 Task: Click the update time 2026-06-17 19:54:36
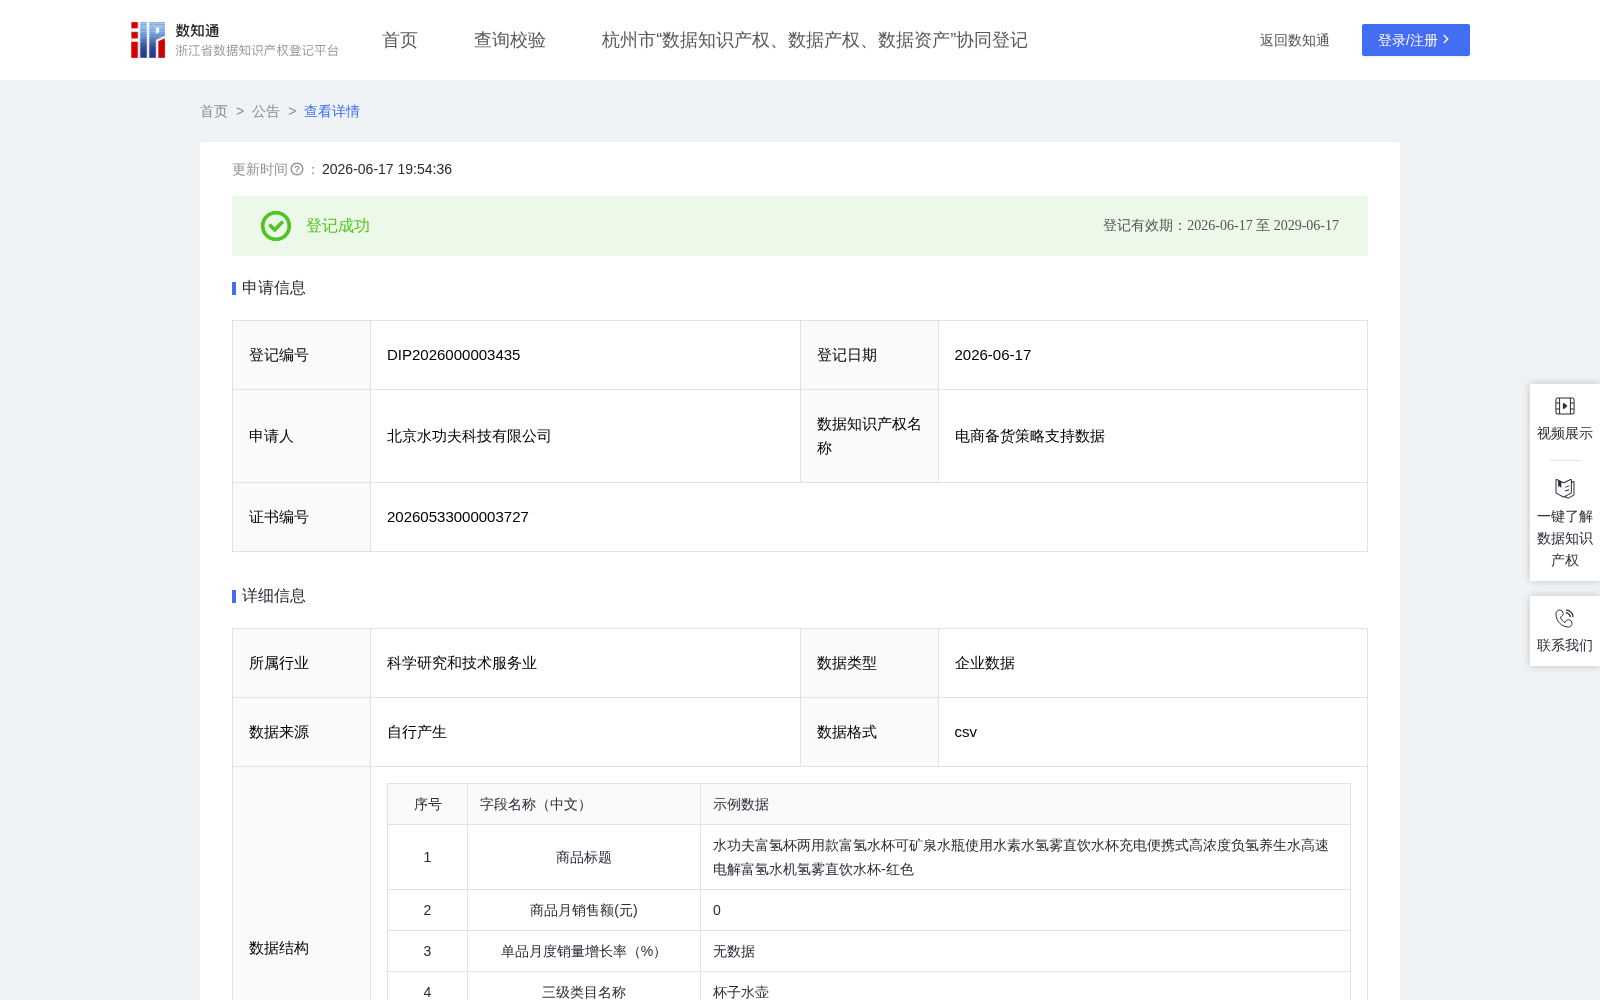click(387, 169)
